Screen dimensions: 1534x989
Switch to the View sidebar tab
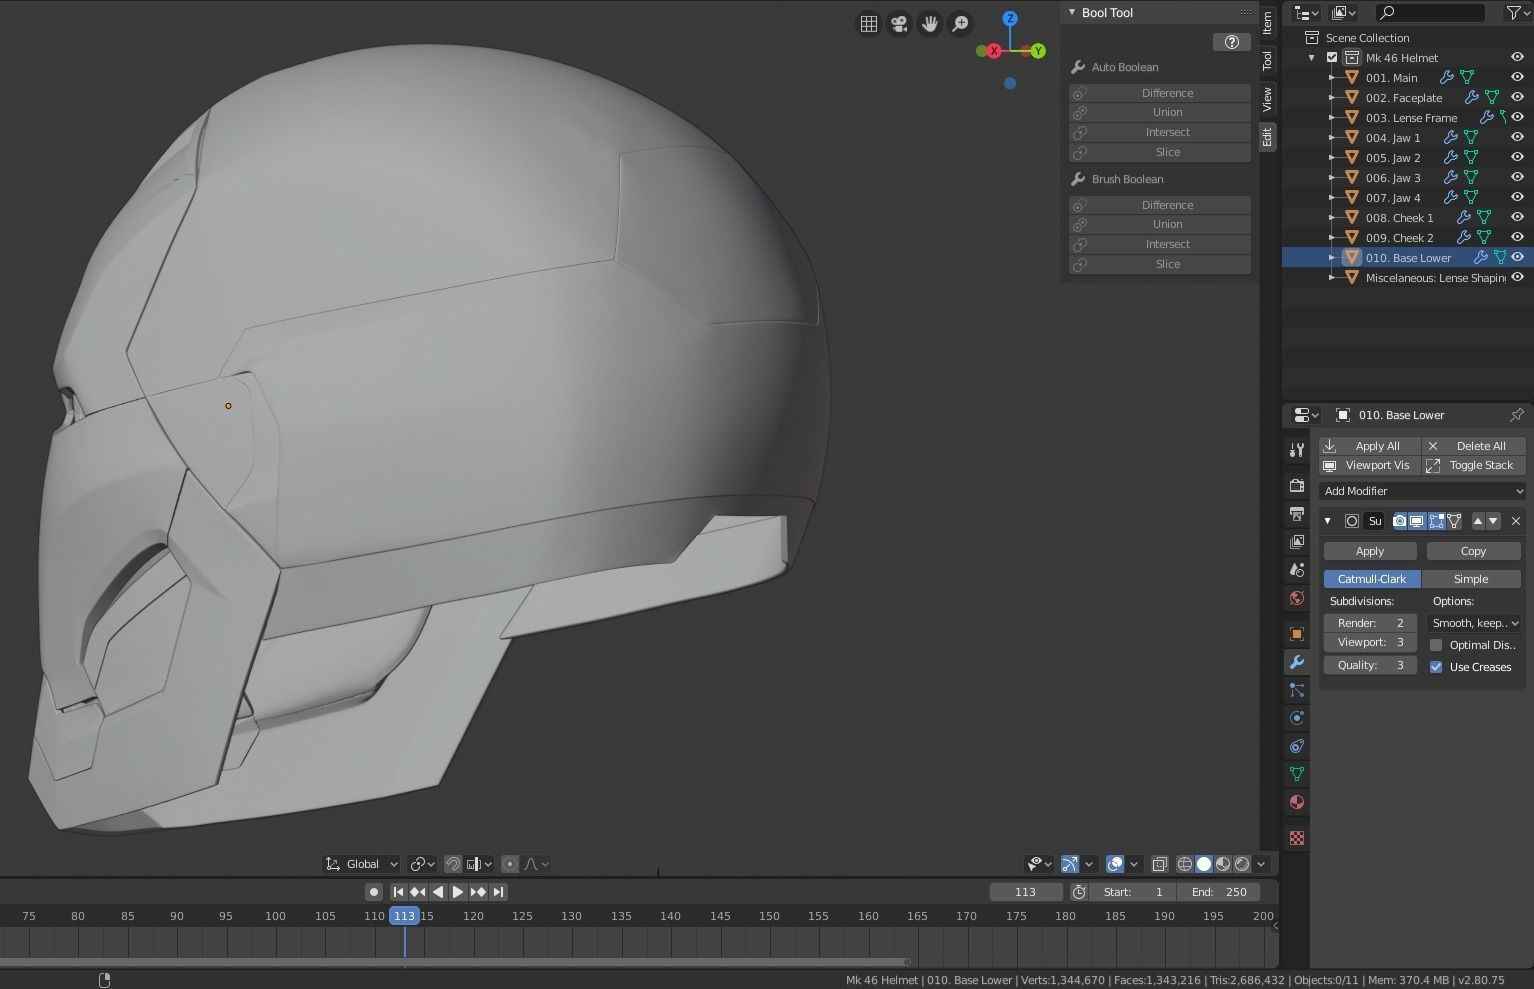pyautogui.click(x=1267, y=99)
